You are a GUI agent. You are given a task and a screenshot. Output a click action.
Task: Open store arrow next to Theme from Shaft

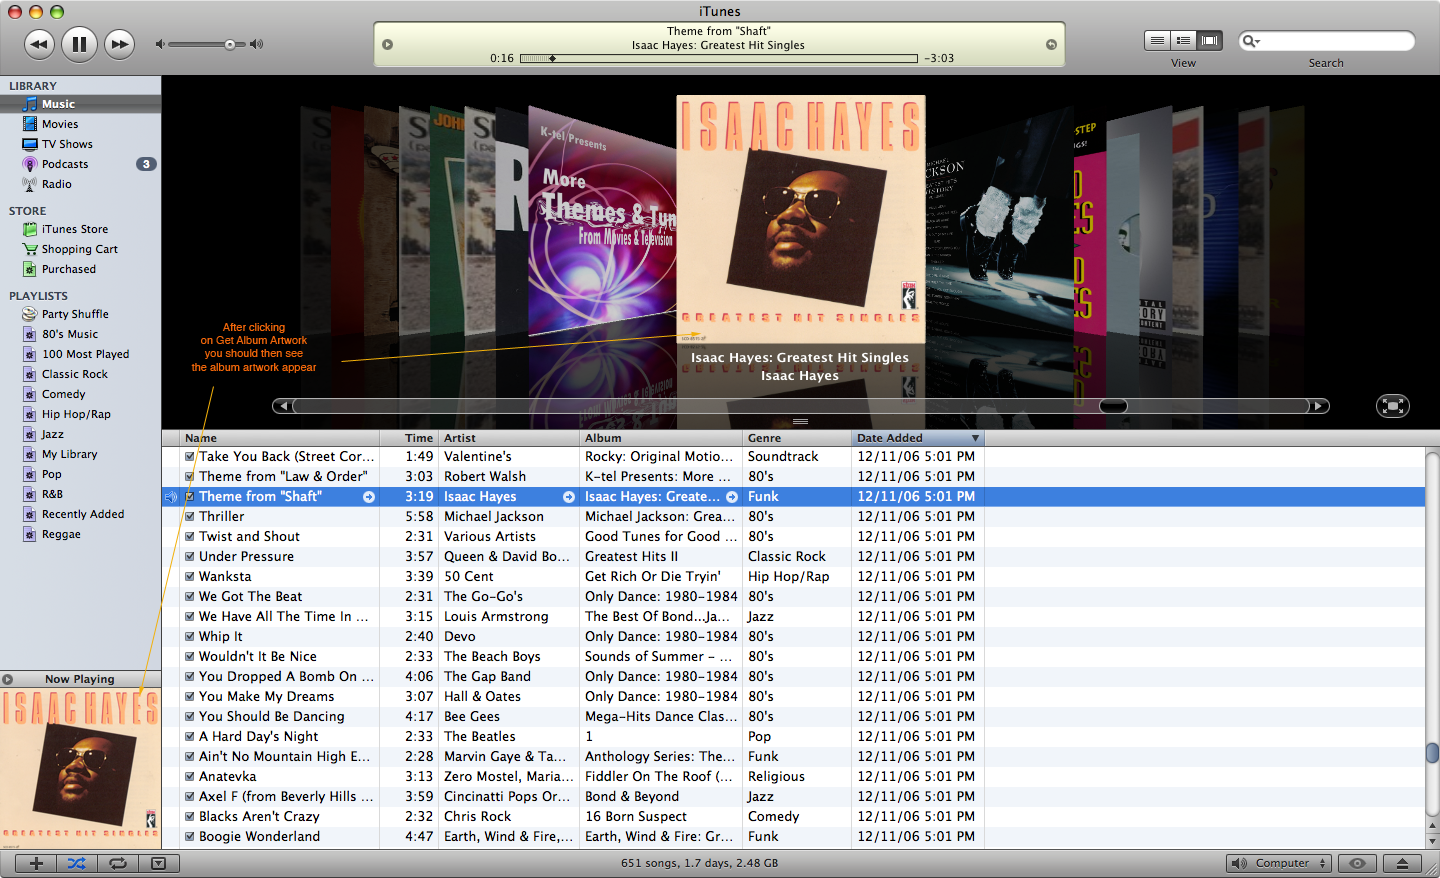click(x=369, y=497)
